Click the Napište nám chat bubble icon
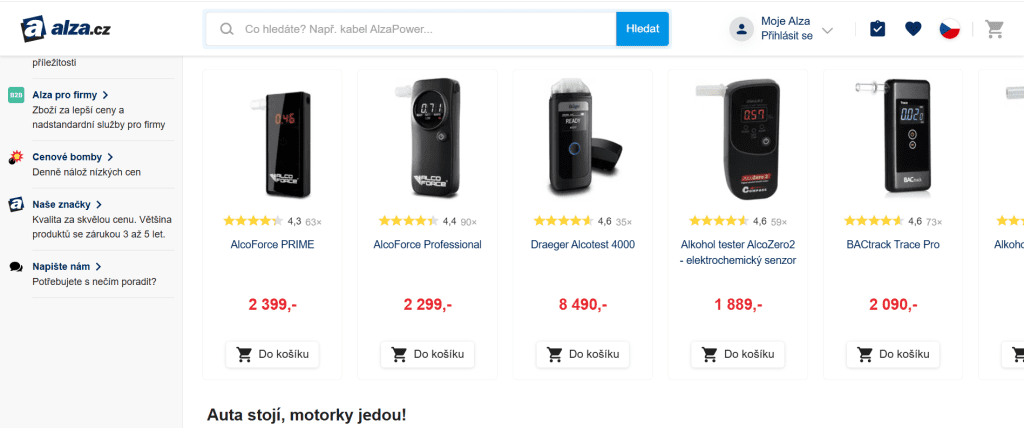 (16, 267)
